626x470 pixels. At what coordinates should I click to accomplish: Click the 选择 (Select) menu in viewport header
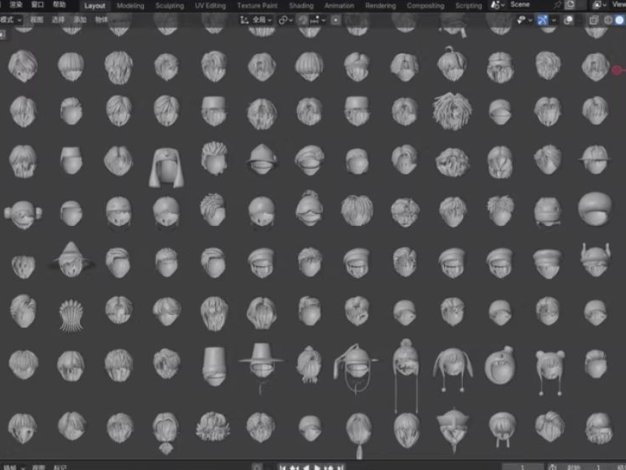coord(58,19)
